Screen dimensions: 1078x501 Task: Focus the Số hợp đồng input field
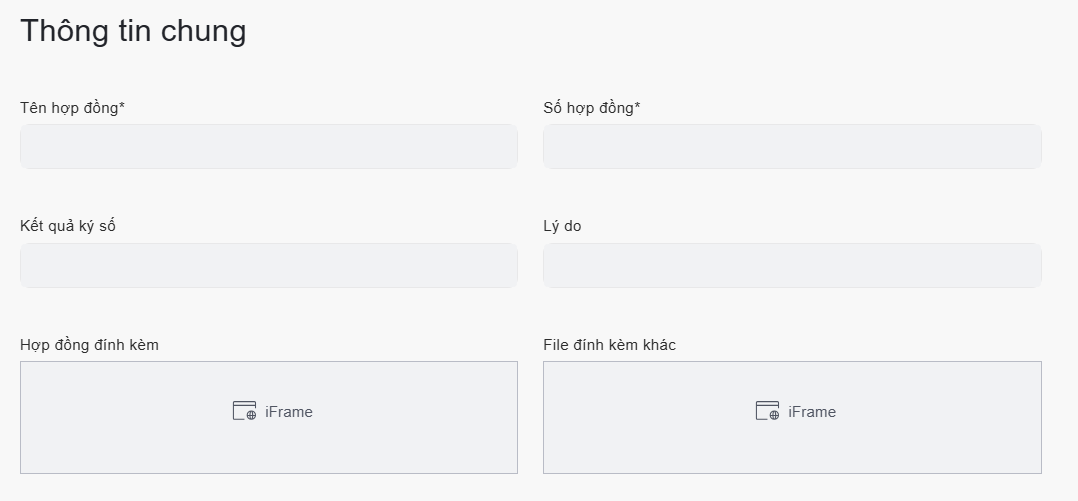coord(792,147)
